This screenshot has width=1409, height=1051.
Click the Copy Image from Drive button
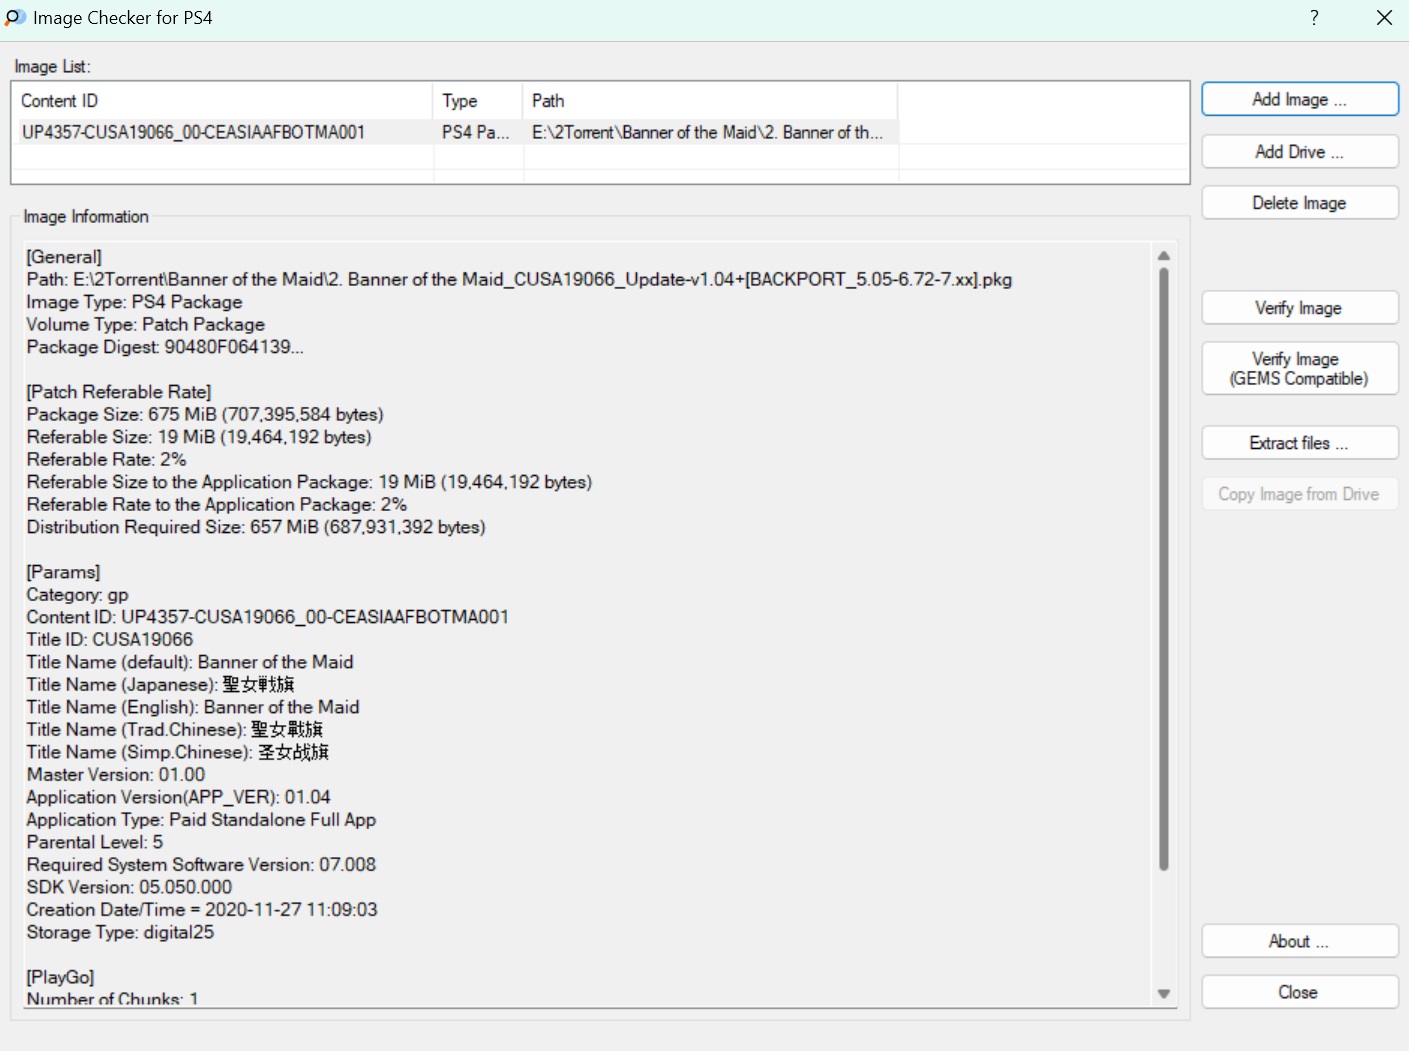point(1299,494)
